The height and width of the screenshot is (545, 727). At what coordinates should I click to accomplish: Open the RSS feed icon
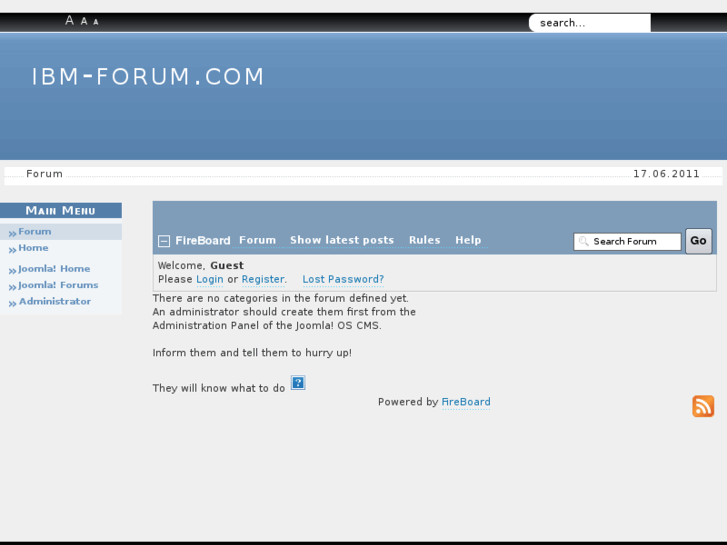(x=703, y=406)
